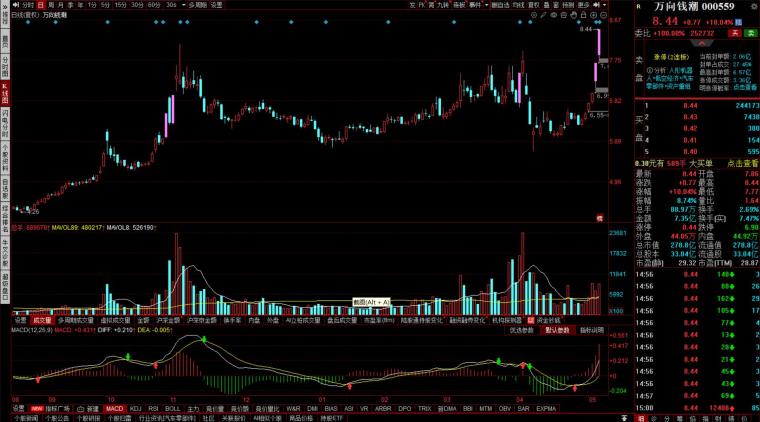Click 默认参数 default parameters button
This screenshot has width=760, height=422.
pos(557,330)
